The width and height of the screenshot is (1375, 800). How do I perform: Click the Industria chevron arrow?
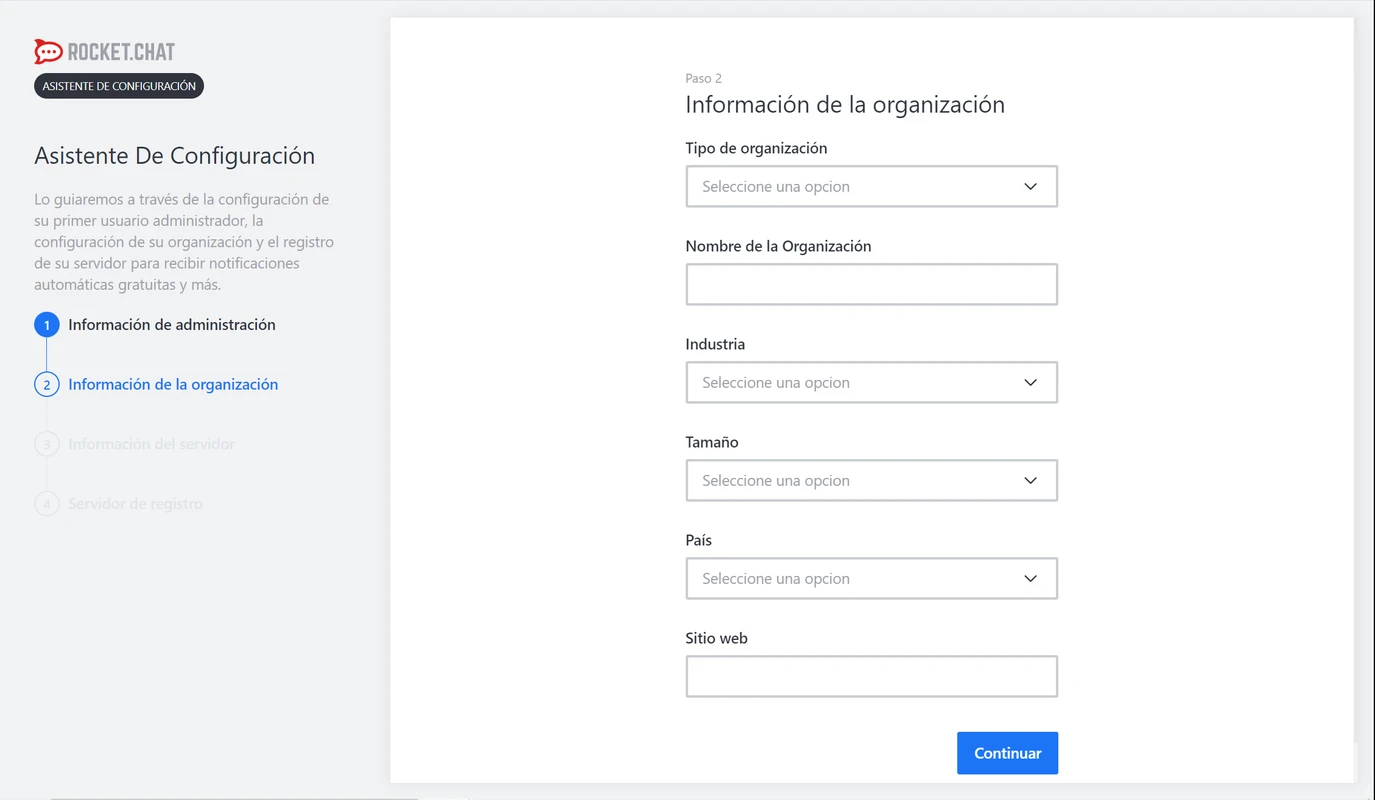1030,383
